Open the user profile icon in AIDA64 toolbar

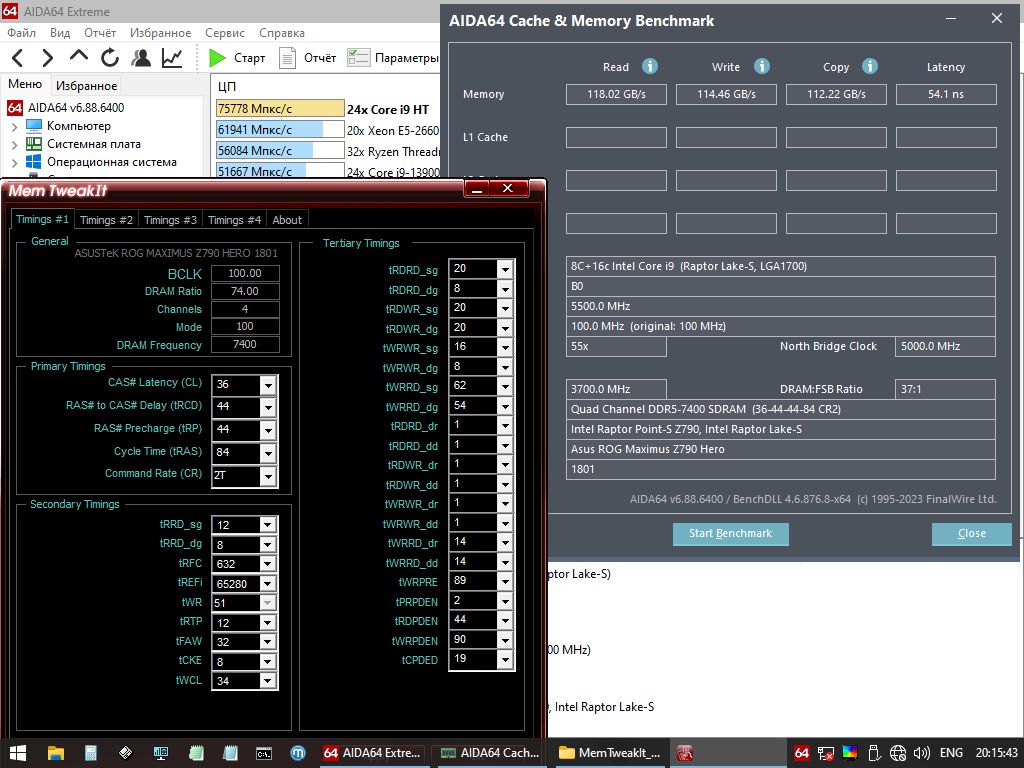click(x=140, y=58)
